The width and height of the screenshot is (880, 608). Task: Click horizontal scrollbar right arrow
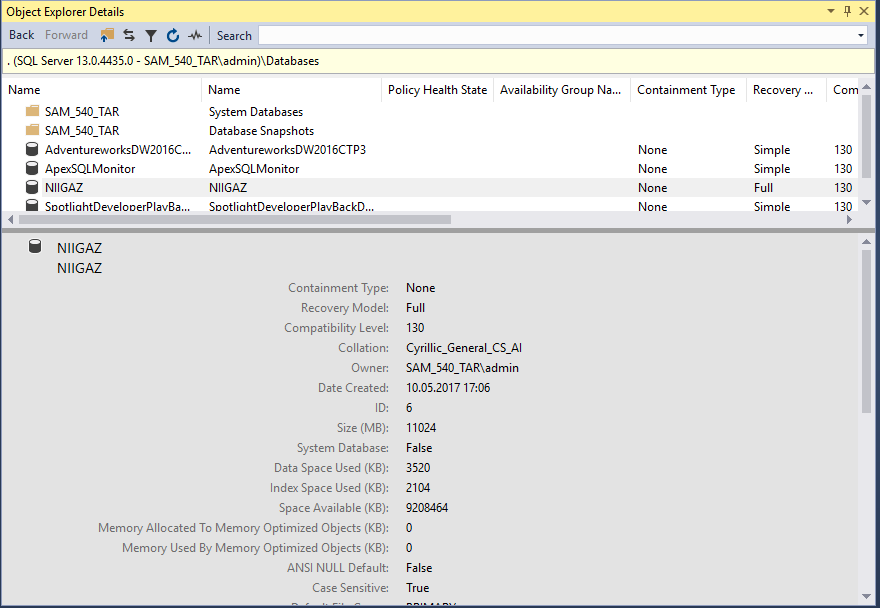pos(849,220)
